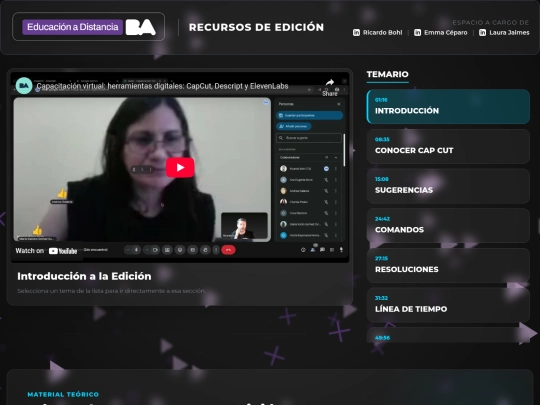Click the raise hand icon in meeting toolbar
This screenshot has height=405, width=540.
tap(205, 250)
